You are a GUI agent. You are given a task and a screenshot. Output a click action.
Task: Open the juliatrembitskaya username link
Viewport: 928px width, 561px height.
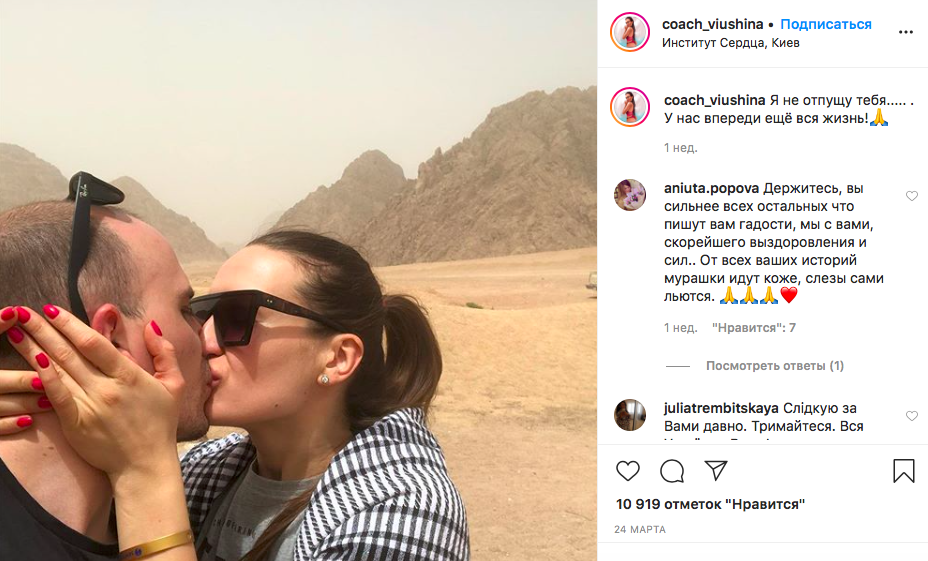coord(721,408)
